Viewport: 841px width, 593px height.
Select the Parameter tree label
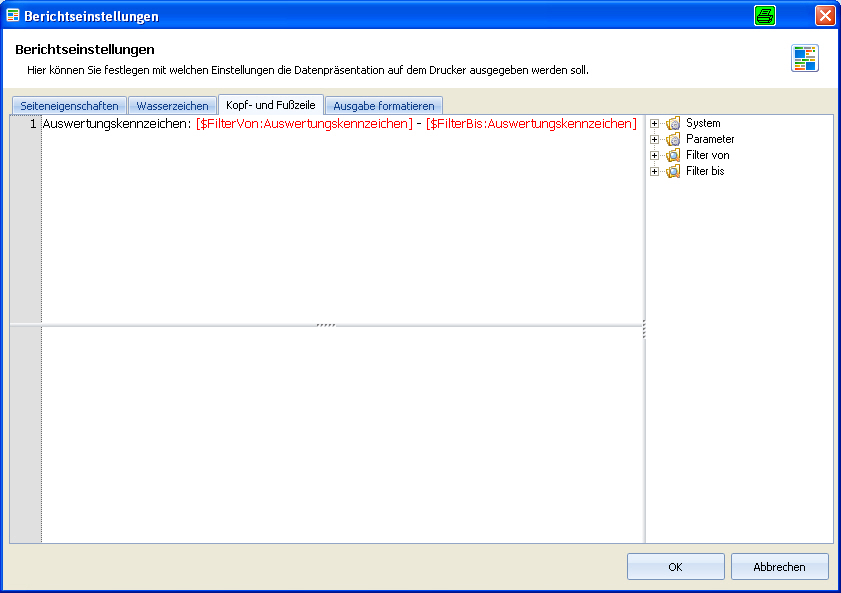pyautogui.click(x=710, y=139)
